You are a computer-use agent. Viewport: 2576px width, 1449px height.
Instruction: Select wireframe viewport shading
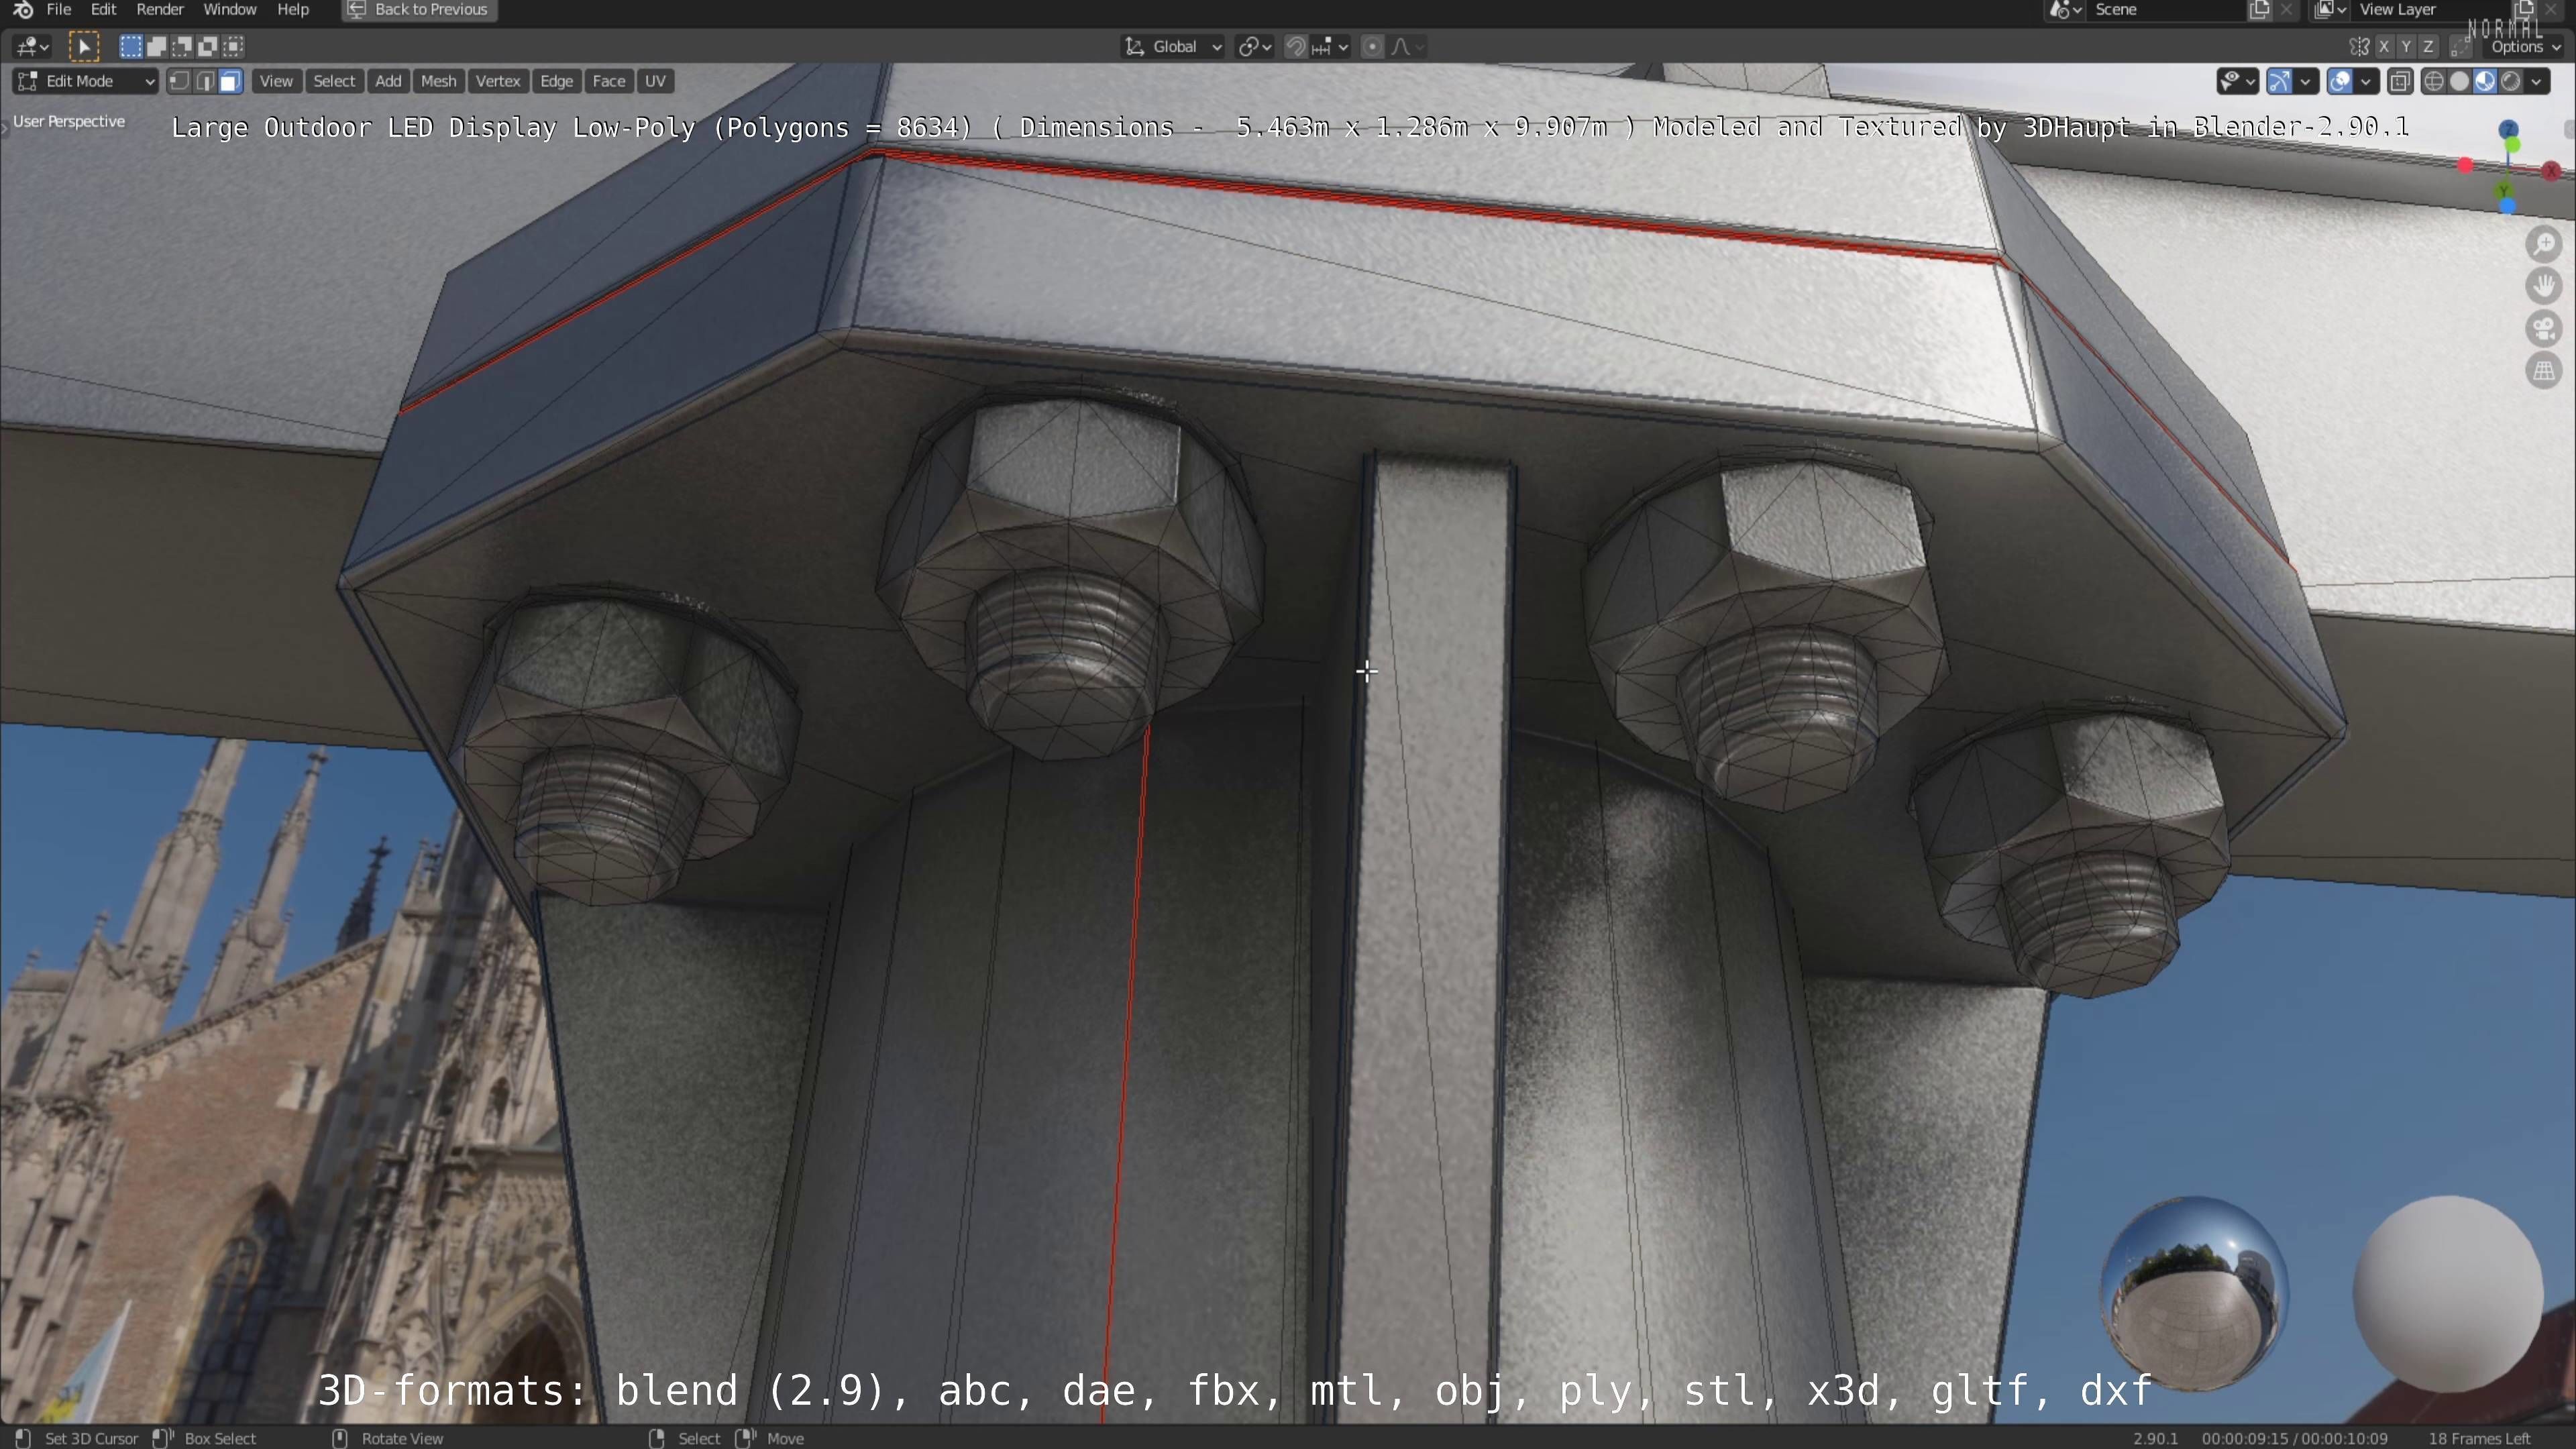pos(2434,81)
